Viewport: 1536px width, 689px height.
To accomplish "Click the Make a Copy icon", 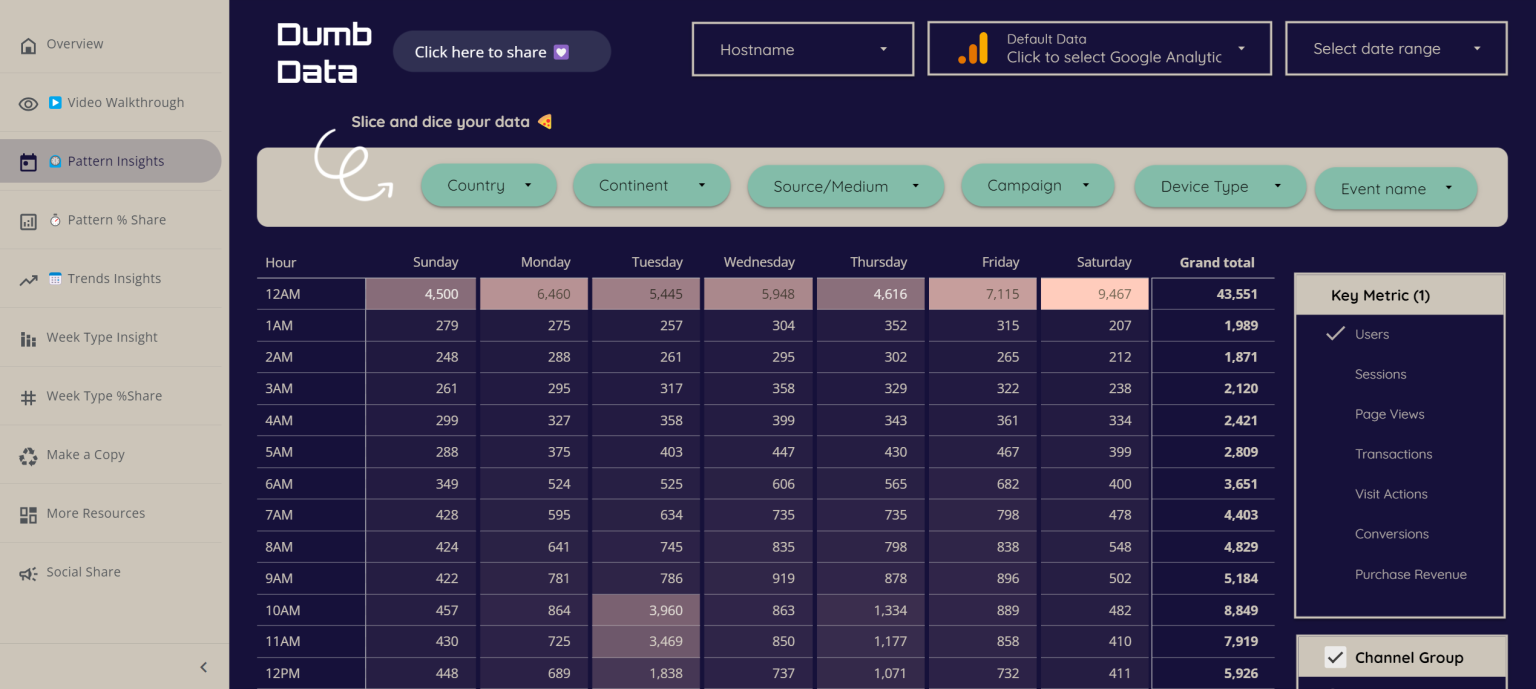I will 28,454.
